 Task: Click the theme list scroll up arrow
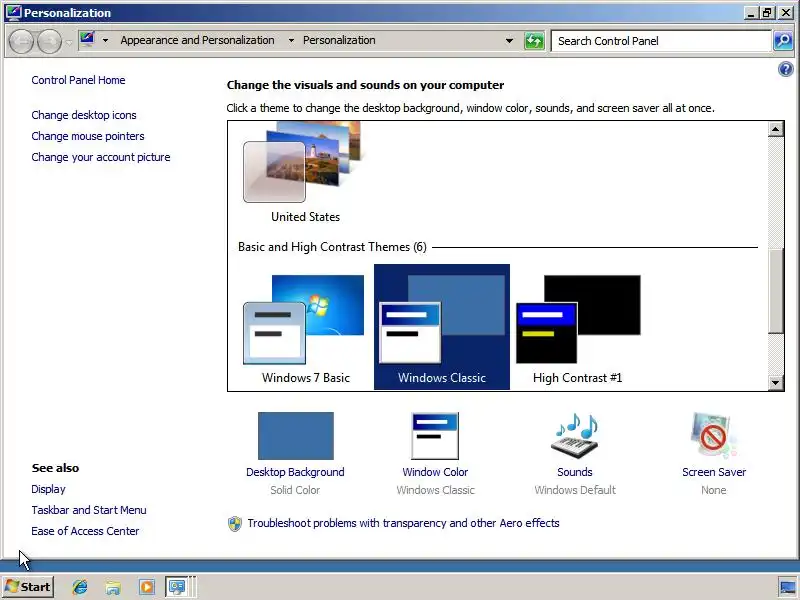point(776,129)
